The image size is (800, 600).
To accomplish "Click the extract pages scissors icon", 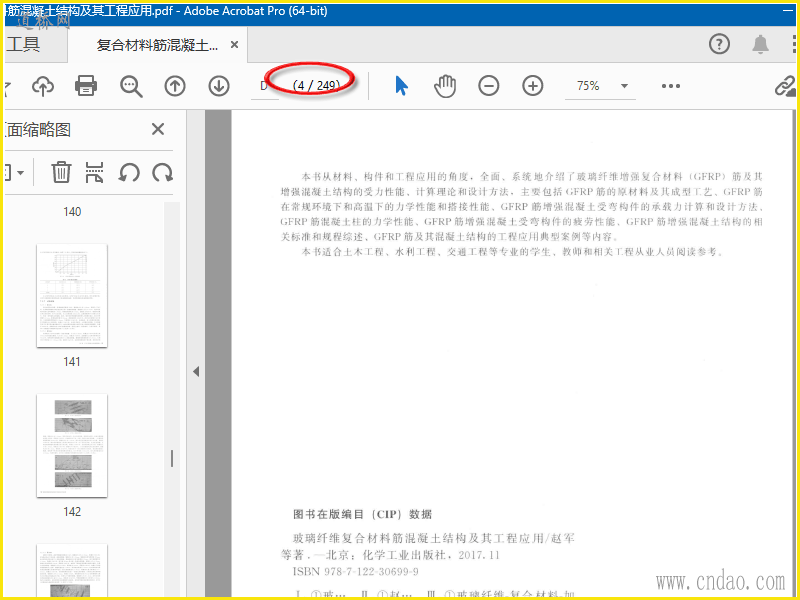I will point(94,172).
